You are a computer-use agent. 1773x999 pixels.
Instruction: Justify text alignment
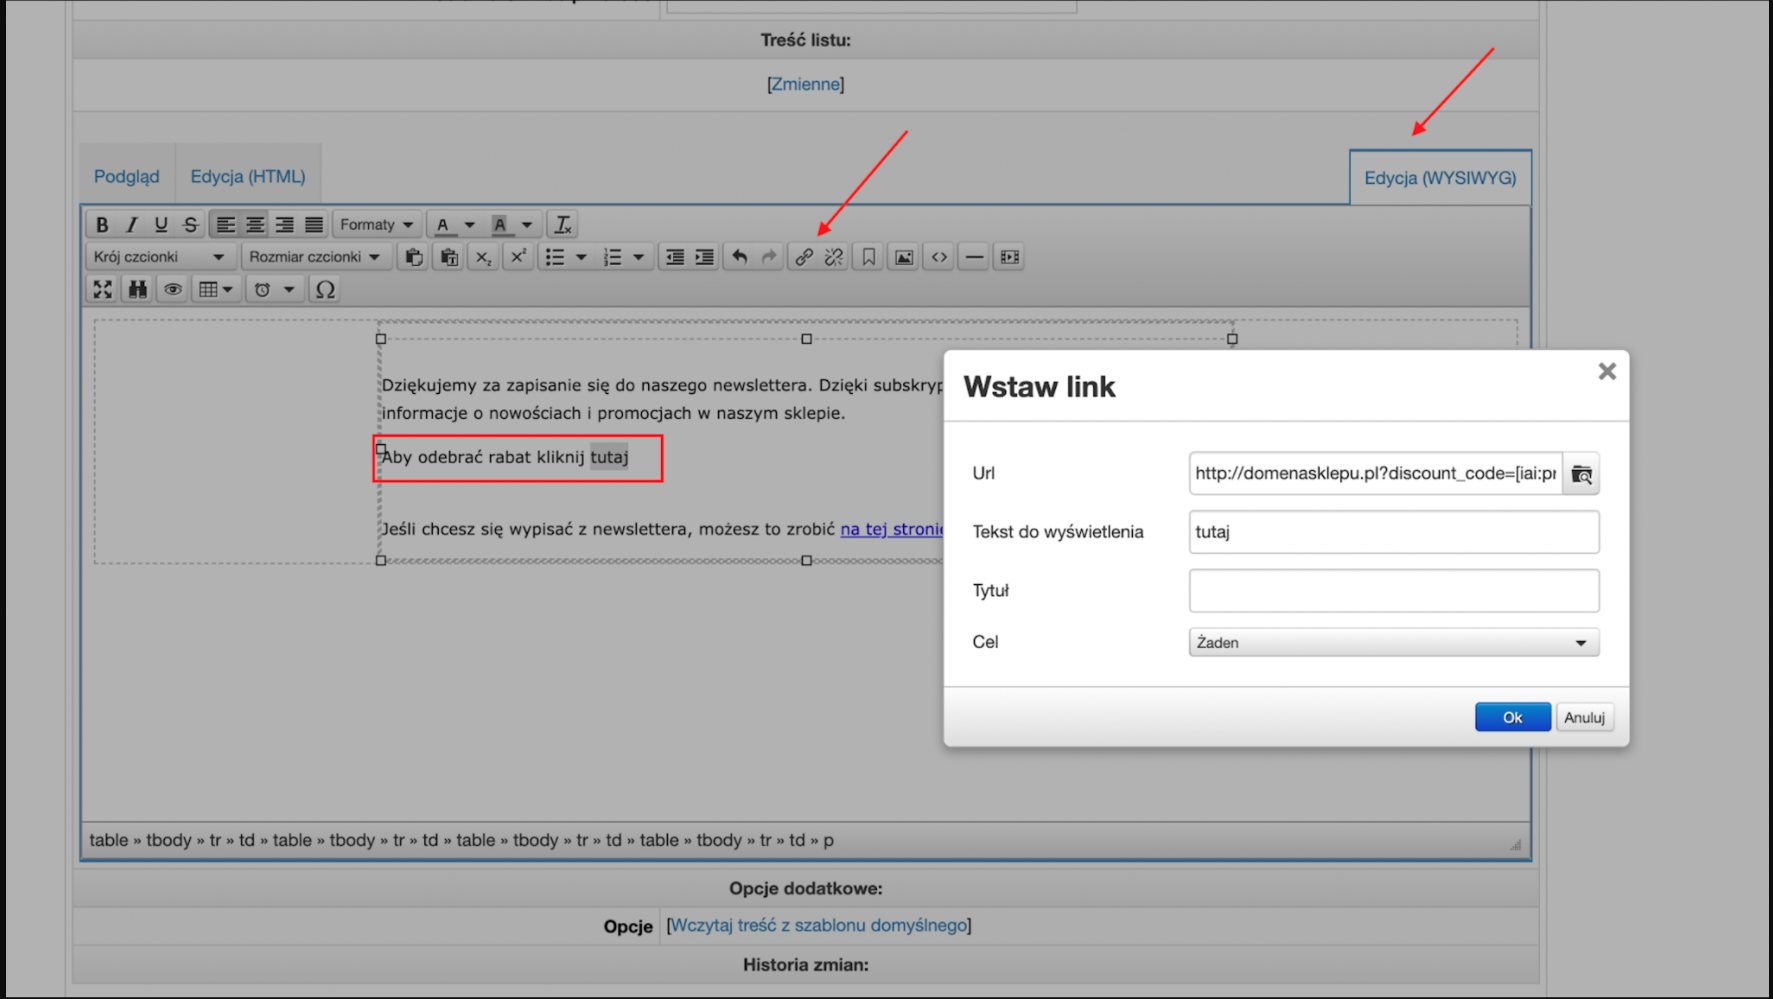tap(314, 225)
